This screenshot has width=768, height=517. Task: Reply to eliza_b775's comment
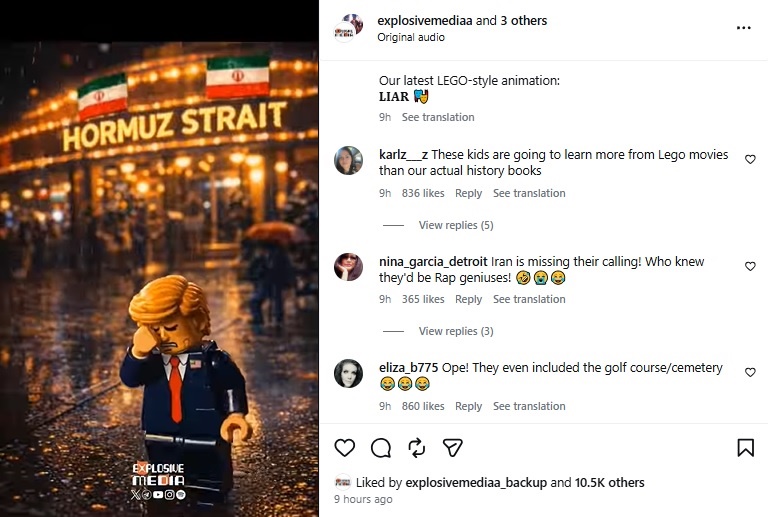(x=468, y=406)
